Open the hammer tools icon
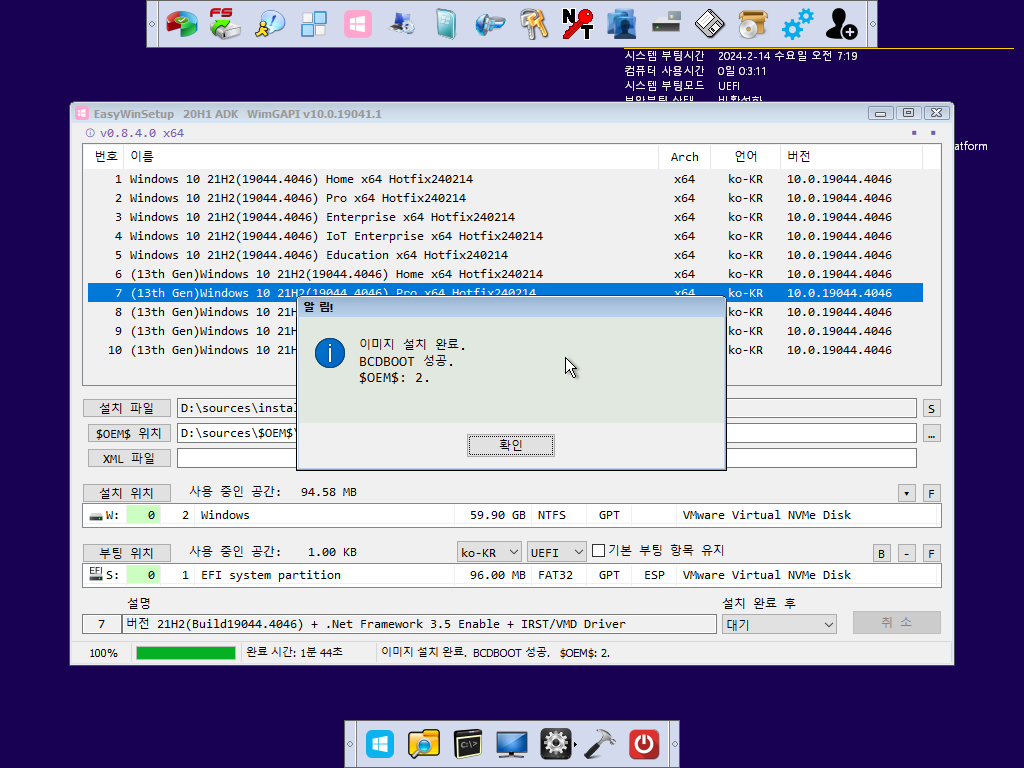Image resolution: width=1024 pixels, height=768 pixels. coord(600,744)
